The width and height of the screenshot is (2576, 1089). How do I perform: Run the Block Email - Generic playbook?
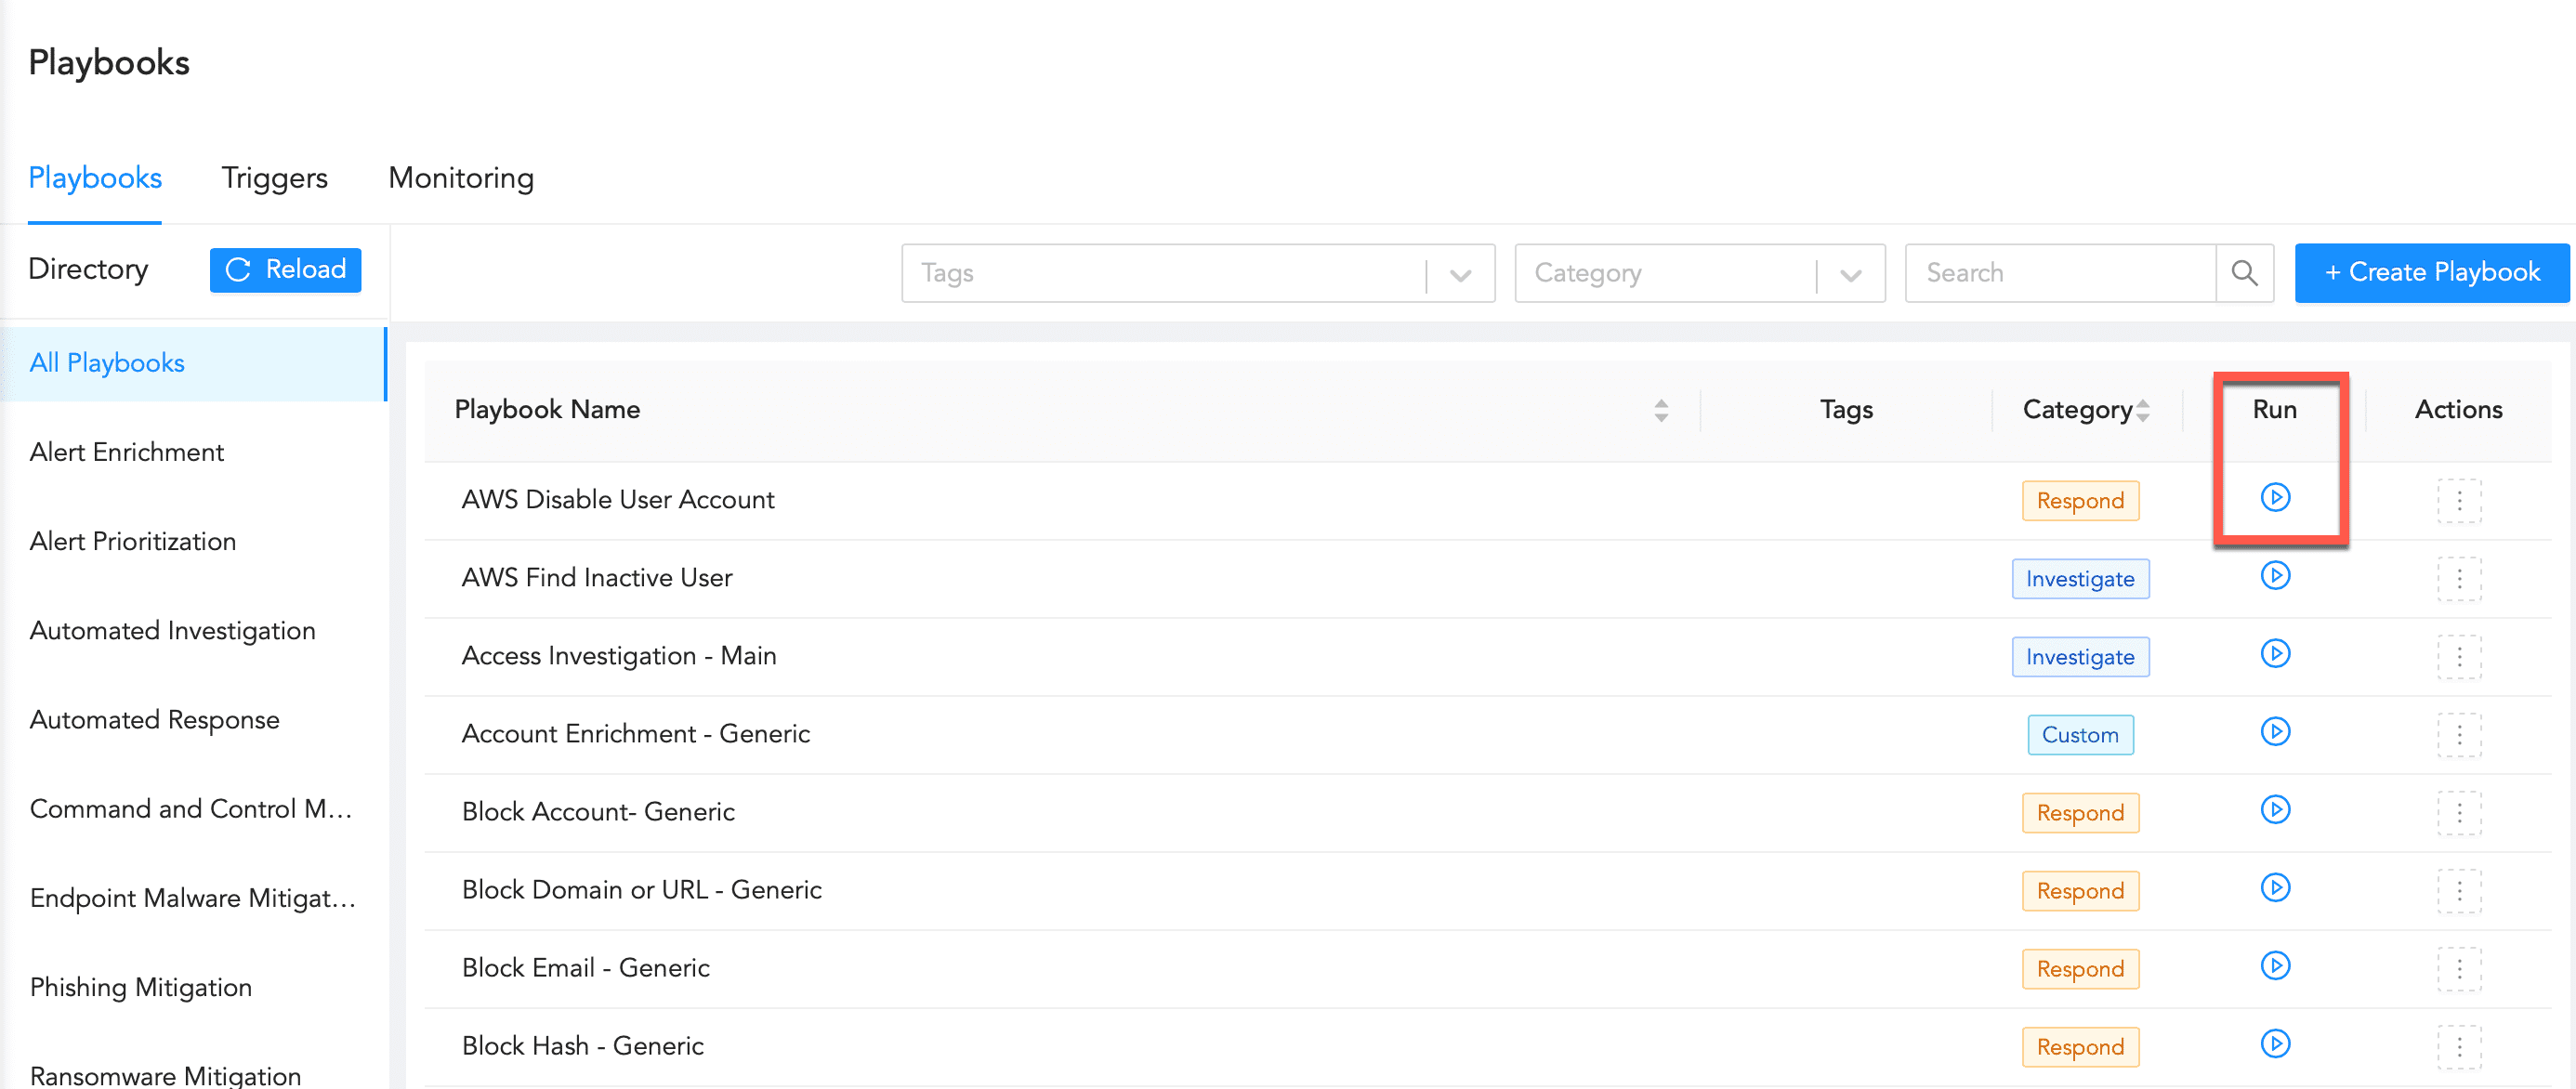(2275, 966)
